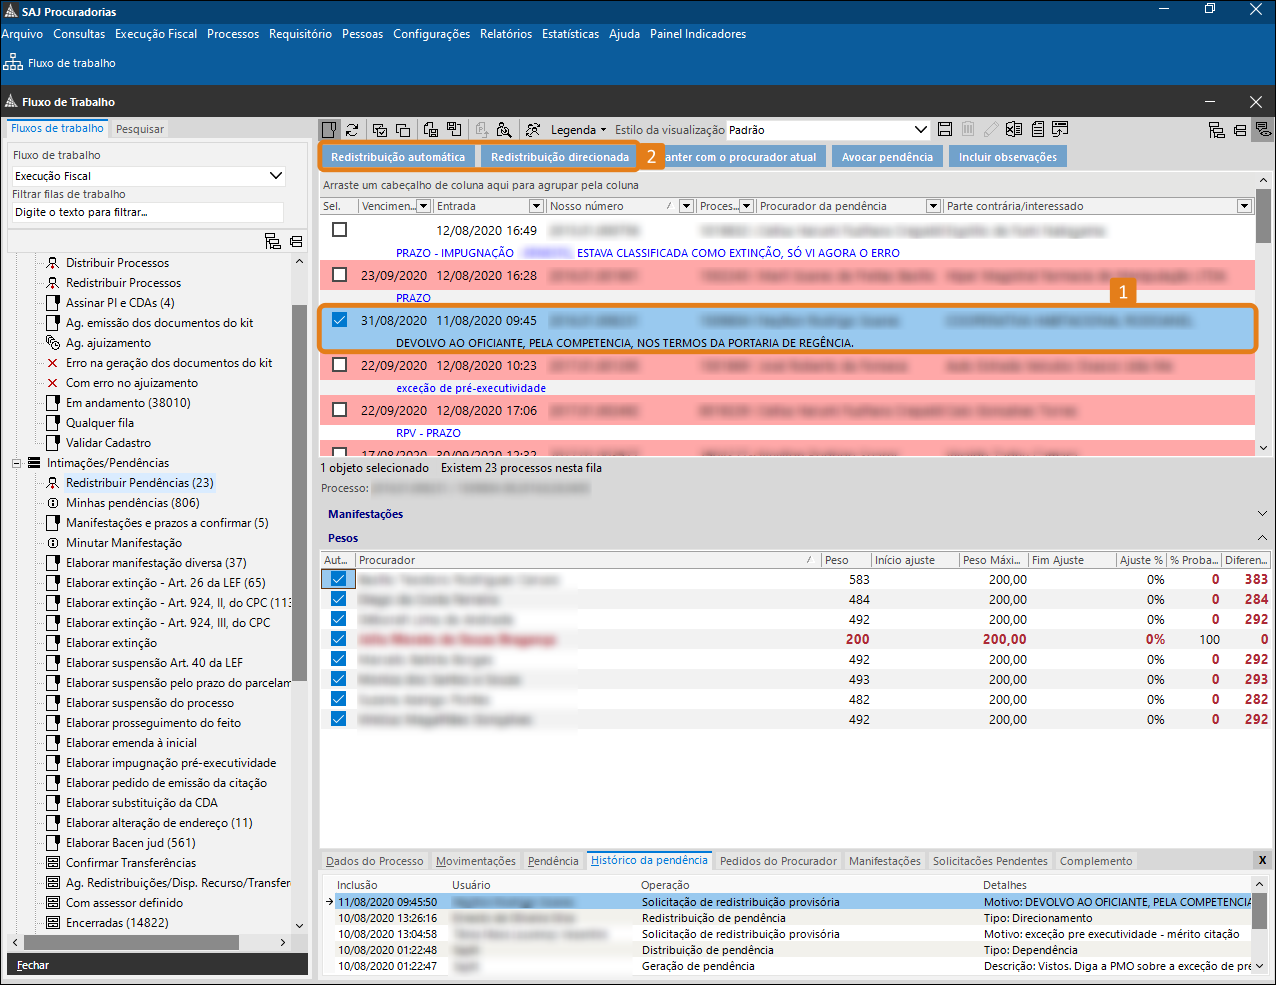Click the filter queues text field
The width and height of the screenshot is (1276, 985).
coord(147,212)
